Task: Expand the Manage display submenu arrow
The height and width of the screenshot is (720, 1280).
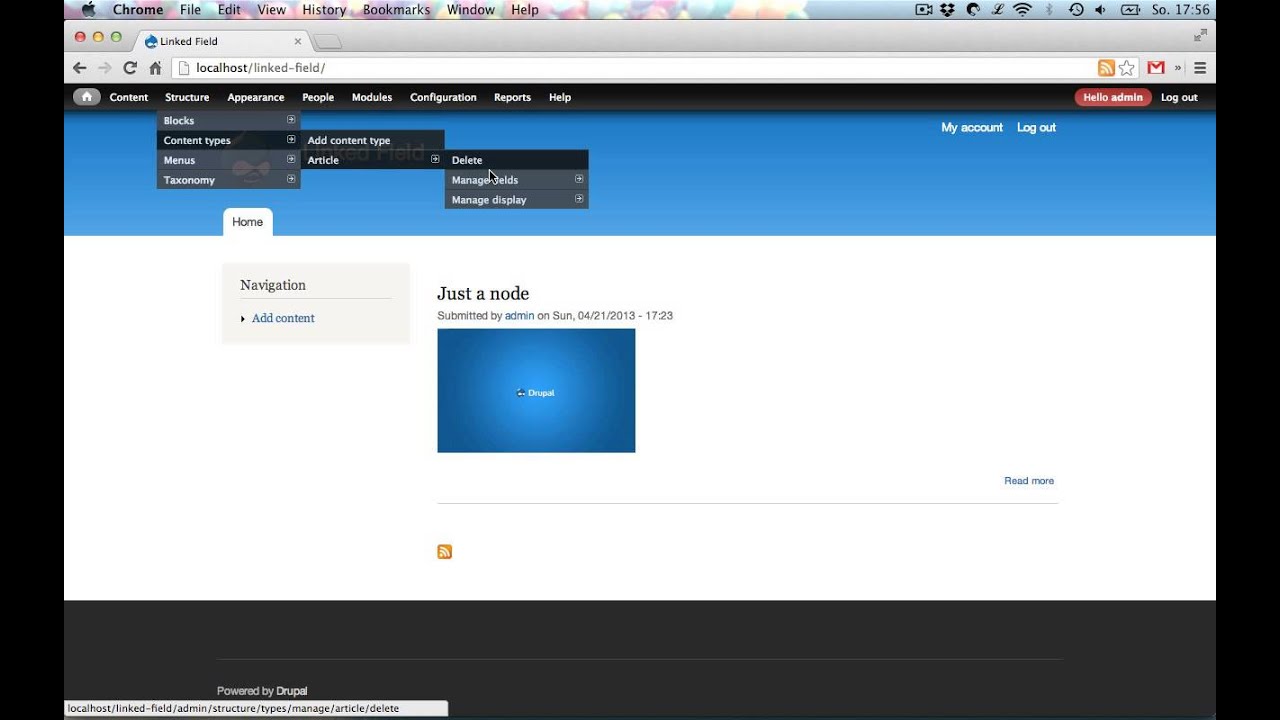Action: point(579,199)
